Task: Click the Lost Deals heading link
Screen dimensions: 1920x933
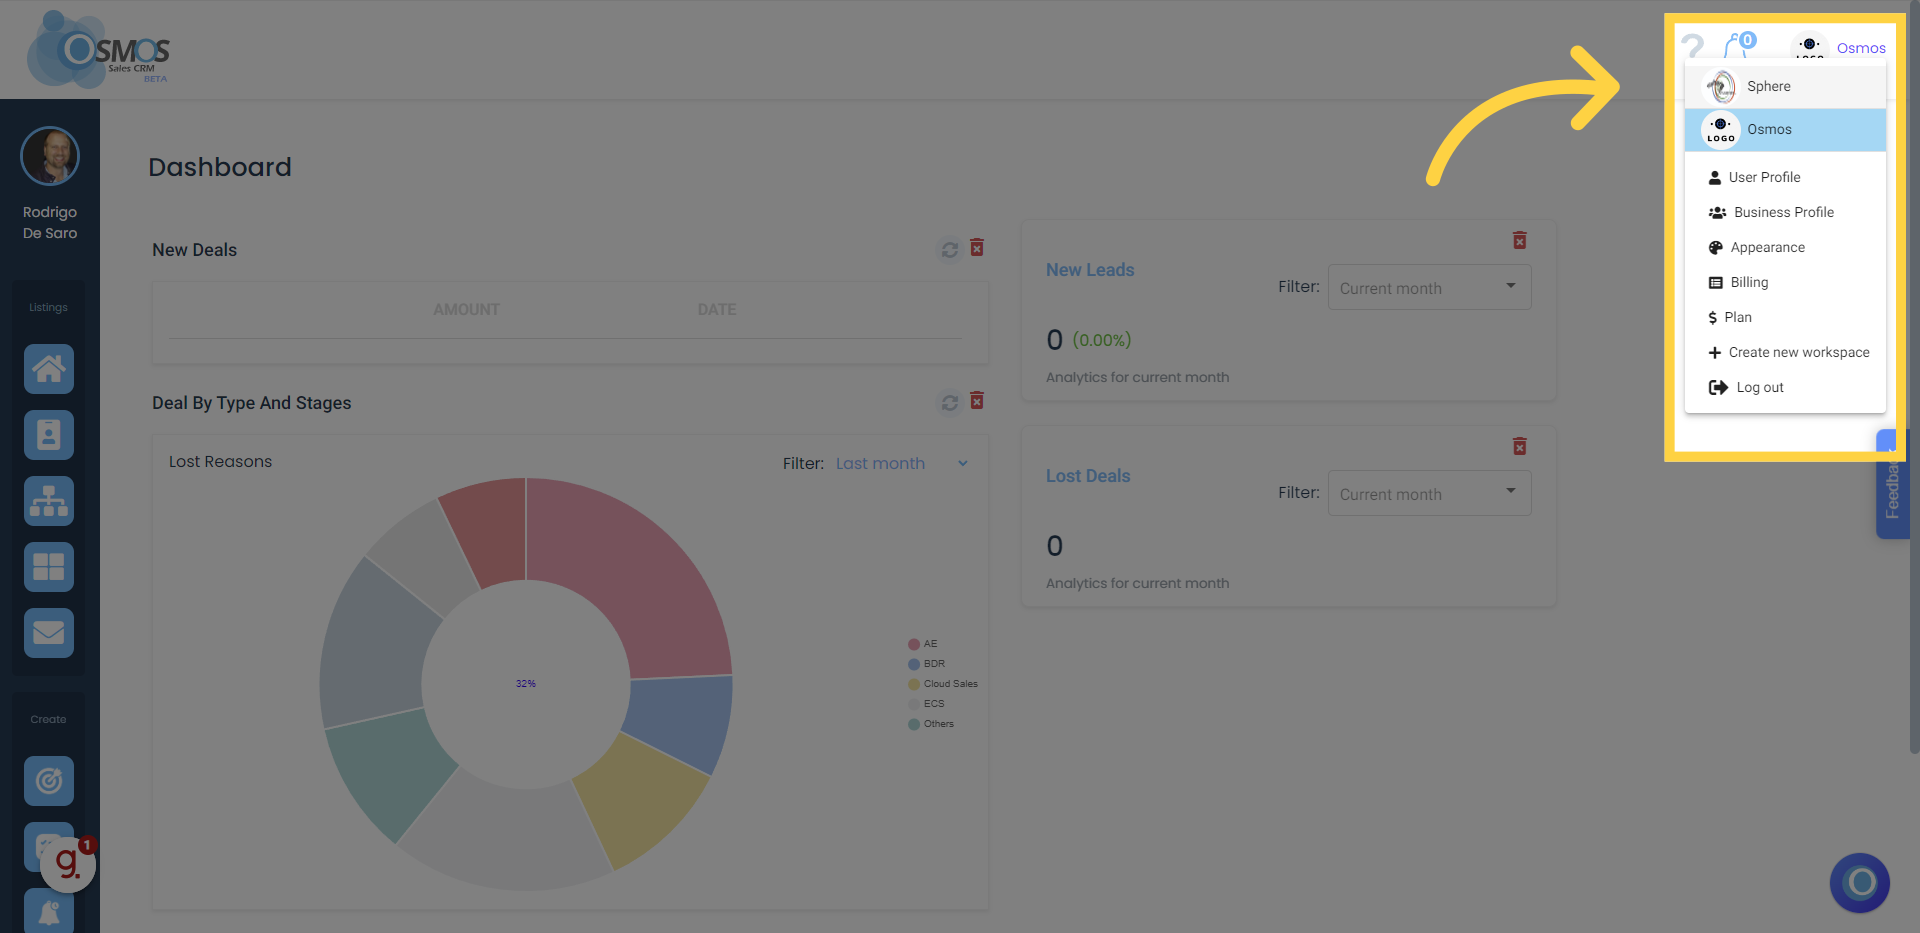Action: (x=1088, y=476)
